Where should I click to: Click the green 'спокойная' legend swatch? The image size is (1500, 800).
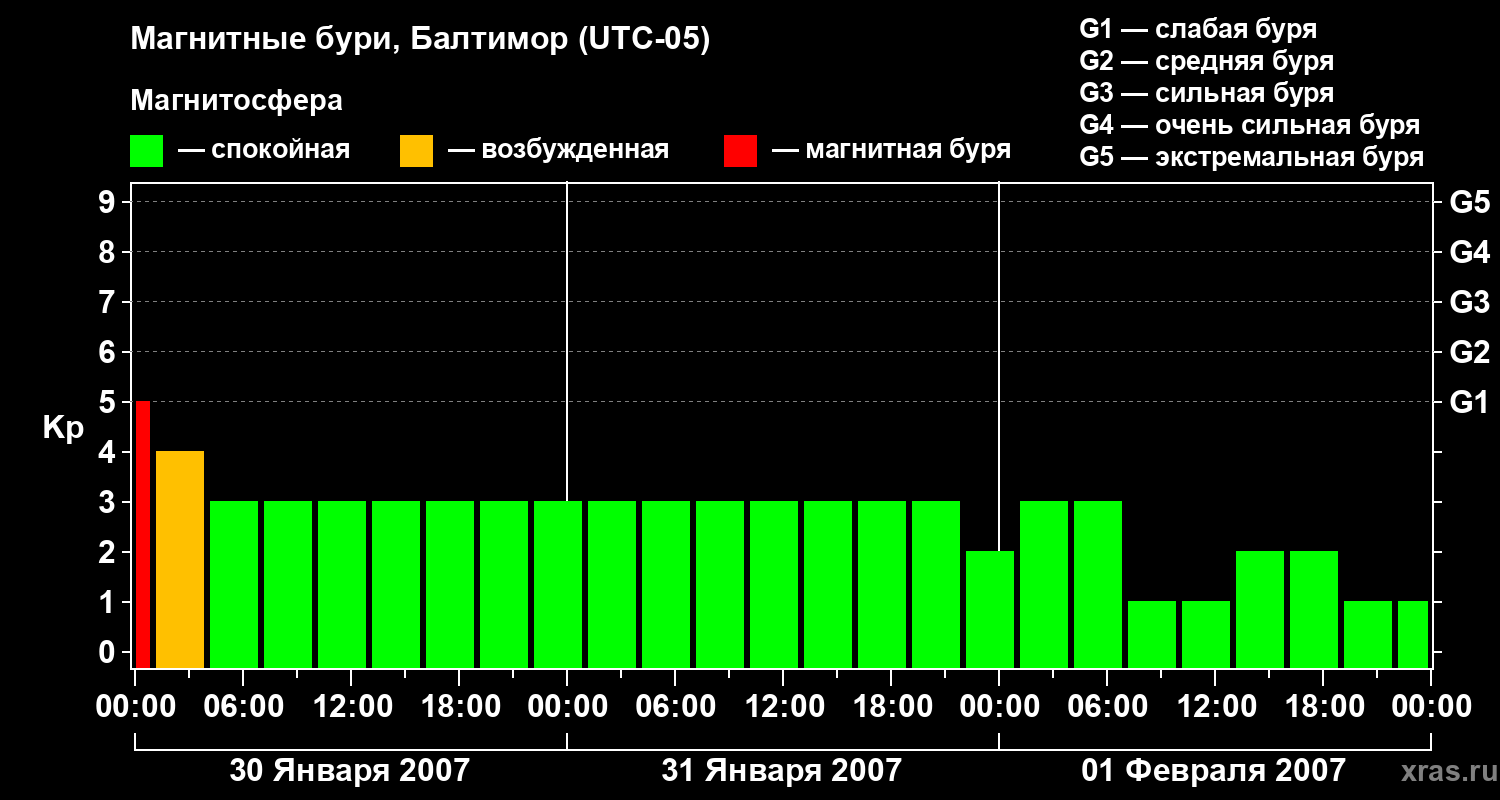[147, 151]
